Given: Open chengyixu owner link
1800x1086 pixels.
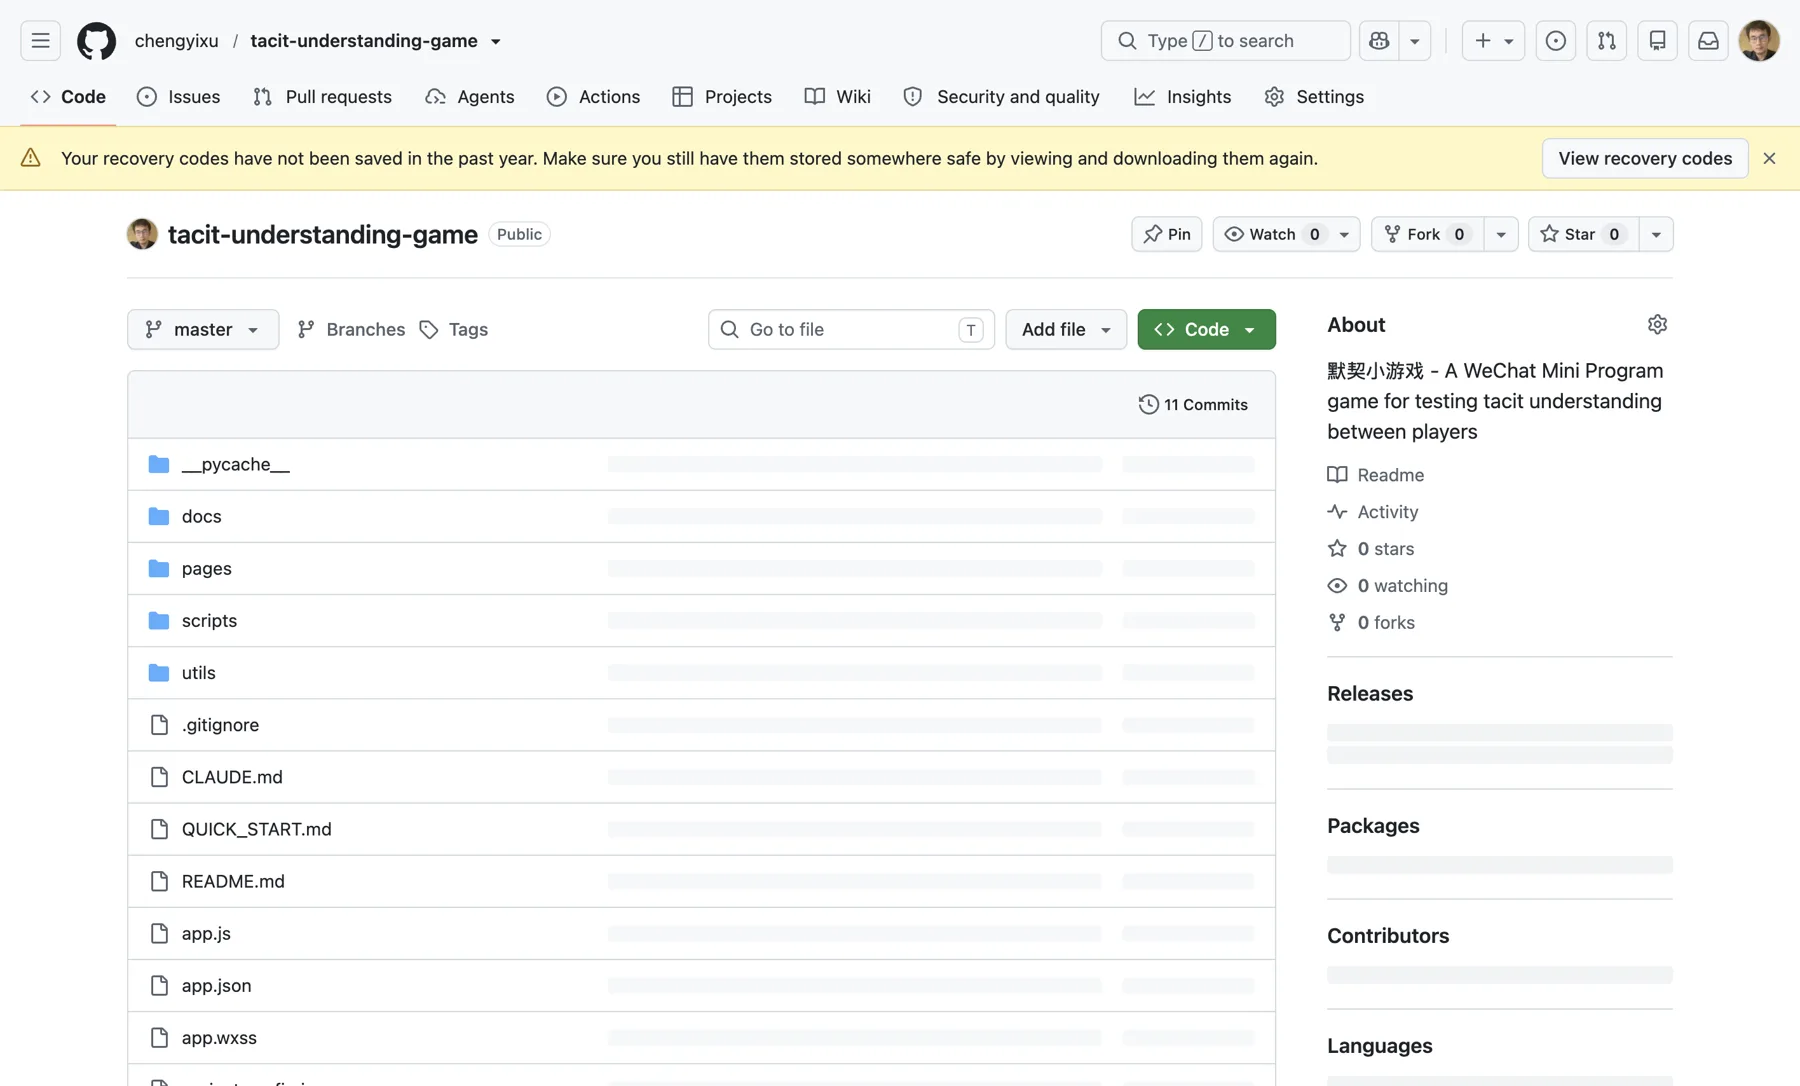Looking at the screenshot, I should point(177,41).
